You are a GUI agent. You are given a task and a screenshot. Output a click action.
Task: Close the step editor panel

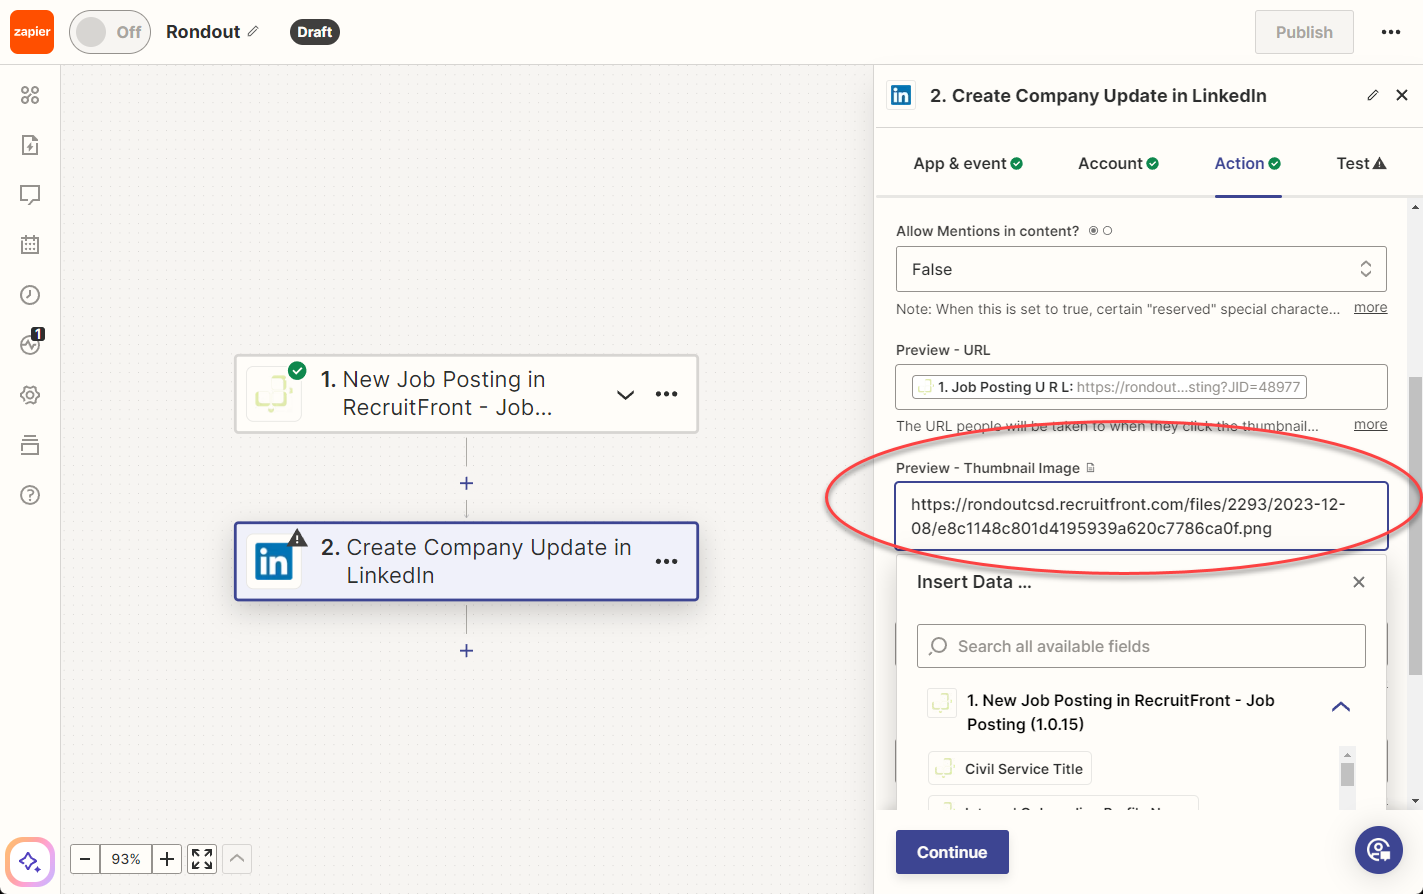pyautogui.click(x=1402, y=95)
